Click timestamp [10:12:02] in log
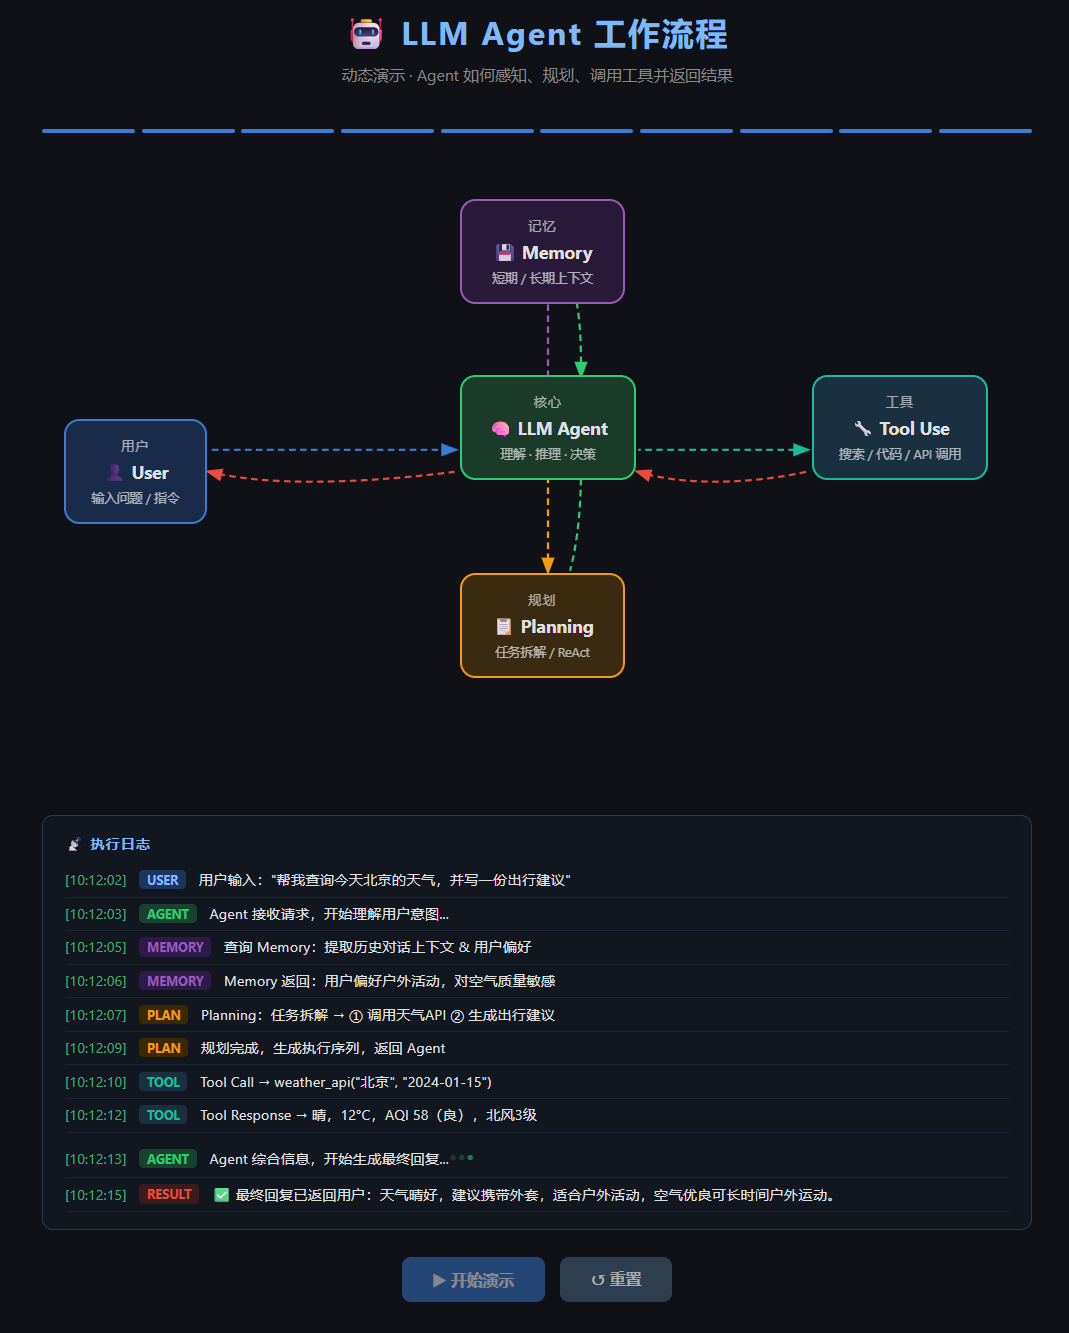The image size is (1069, 1333). (x=96, y=881)
